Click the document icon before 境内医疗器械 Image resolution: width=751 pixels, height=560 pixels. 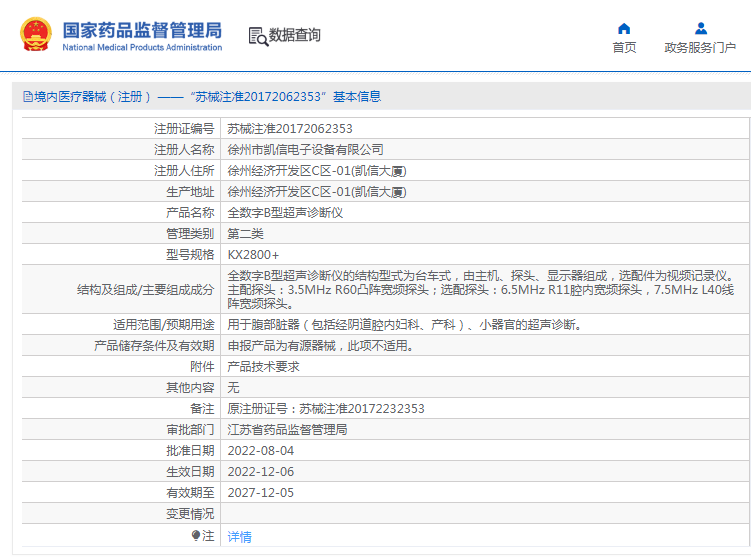28,97
